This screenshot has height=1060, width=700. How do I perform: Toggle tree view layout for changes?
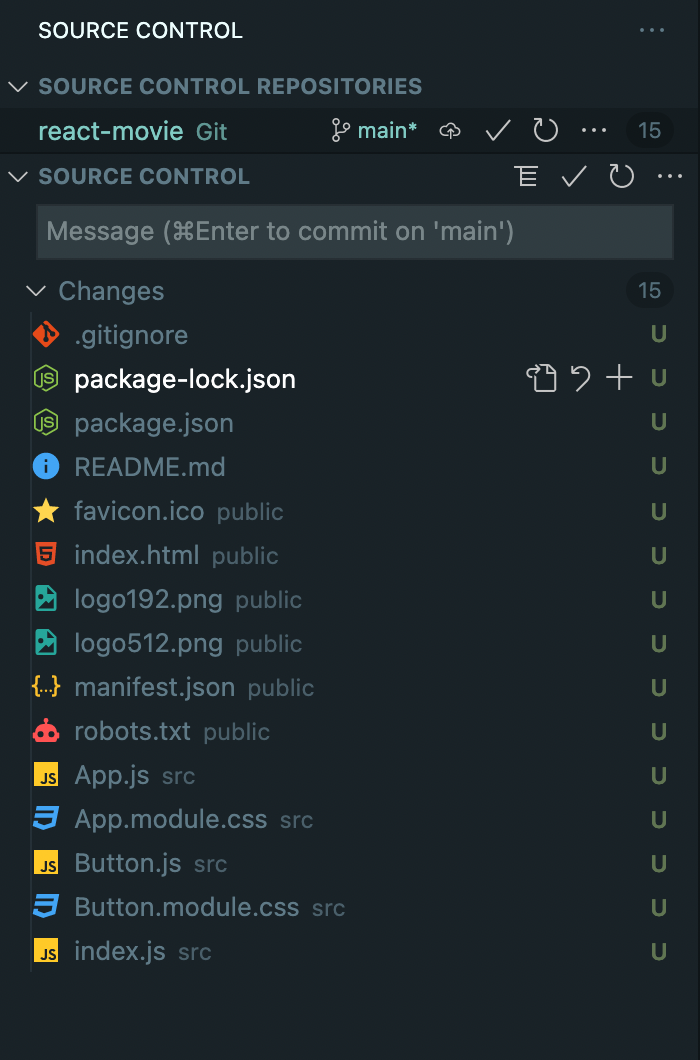(x=526, y=176)
